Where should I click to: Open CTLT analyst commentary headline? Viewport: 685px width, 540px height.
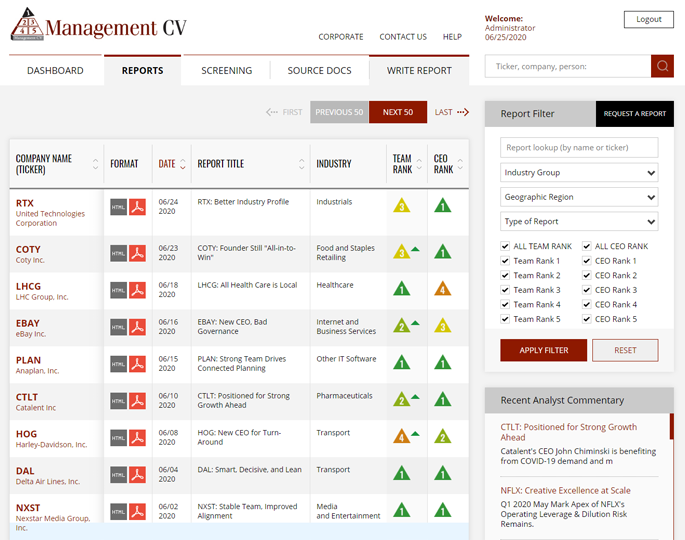click(568, 432)
